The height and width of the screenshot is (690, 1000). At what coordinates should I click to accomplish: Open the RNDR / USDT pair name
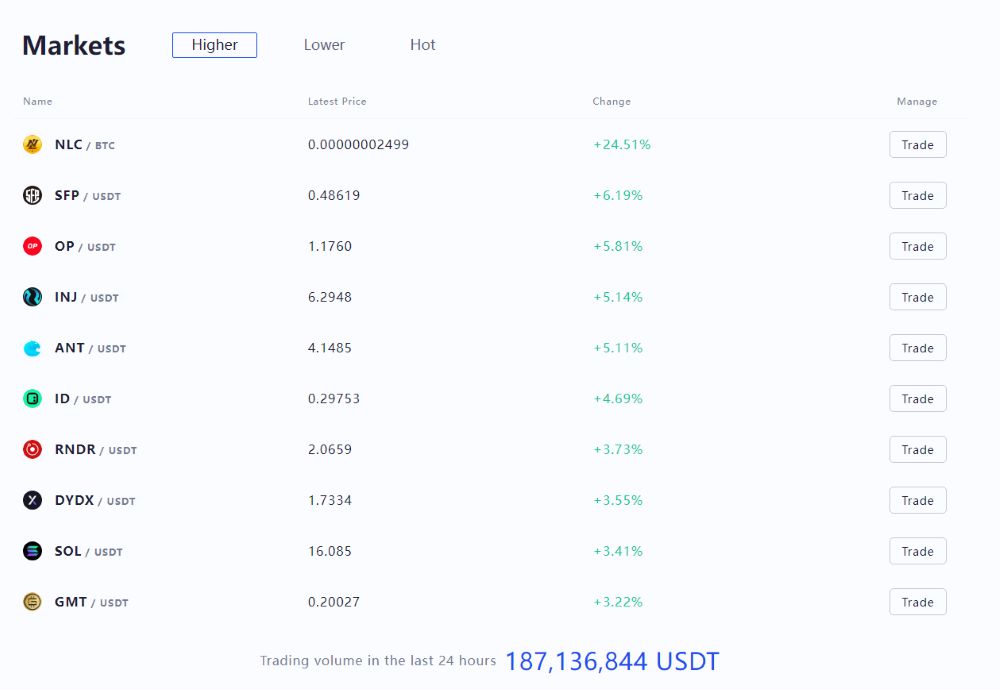[x=95, y=450]
